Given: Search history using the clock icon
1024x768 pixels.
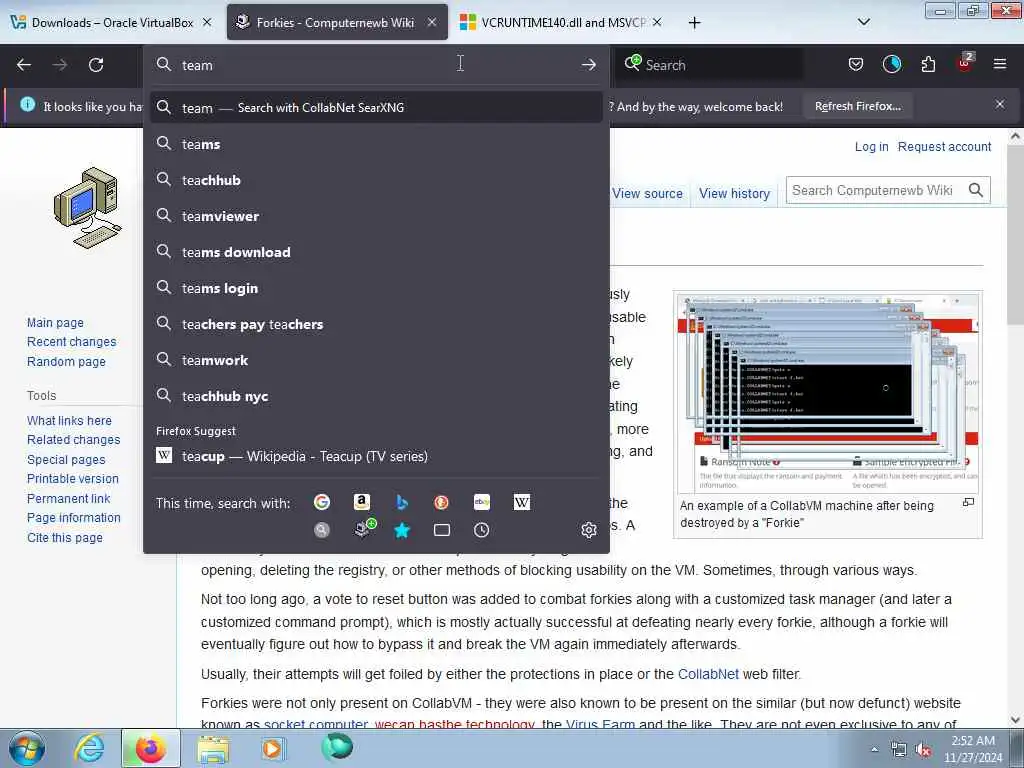Looking at the screenshot, I should click(481, 530).
